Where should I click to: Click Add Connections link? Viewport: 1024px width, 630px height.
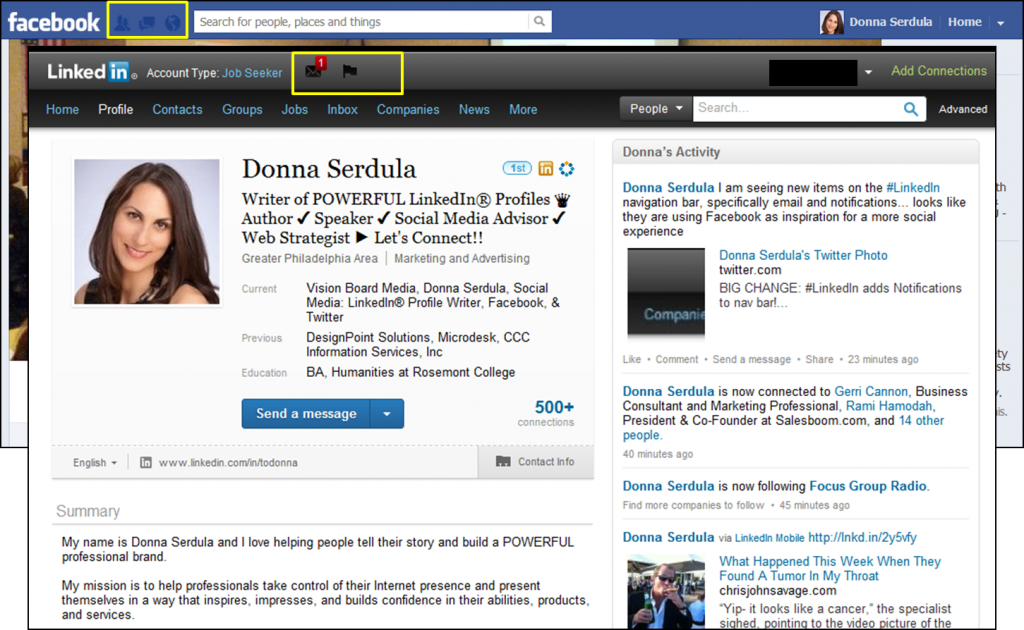938,71
